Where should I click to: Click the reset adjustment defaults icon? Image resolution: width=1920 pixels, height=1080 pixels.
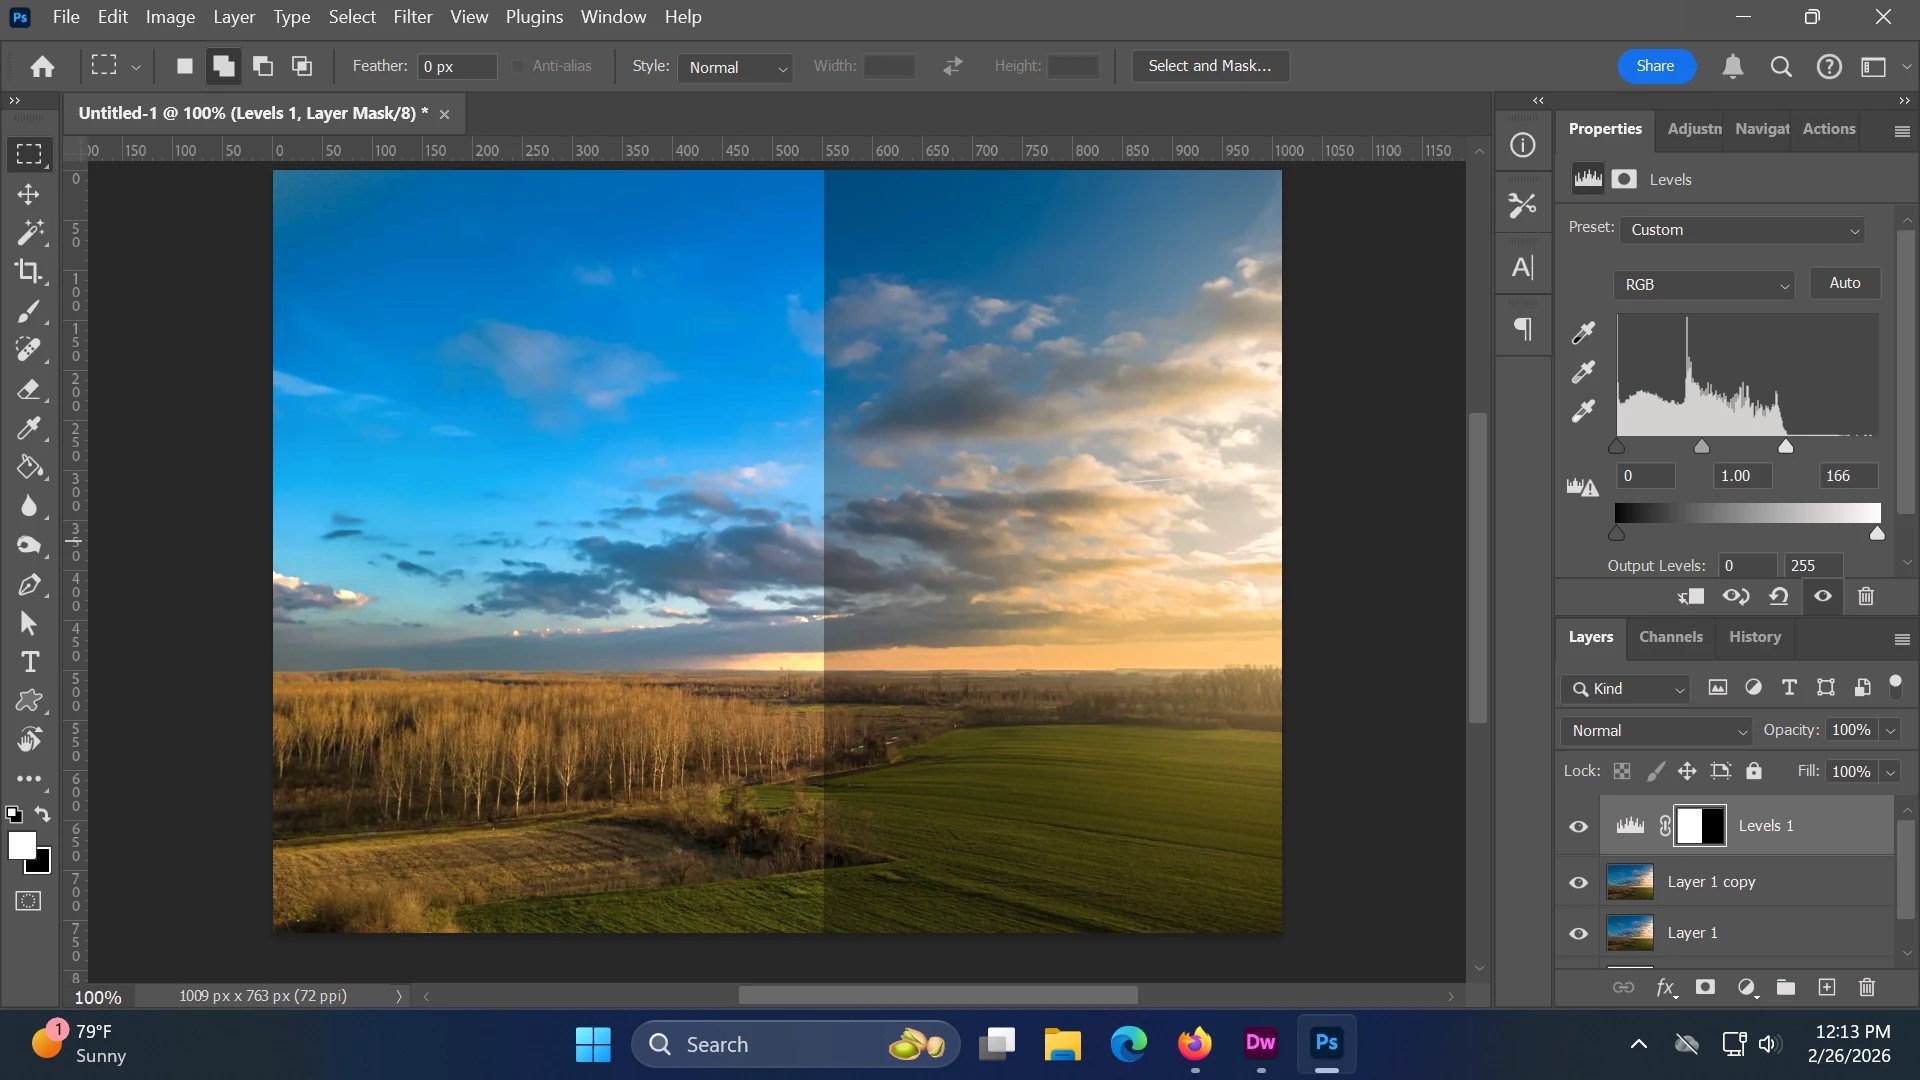(x=1779, y=597)
